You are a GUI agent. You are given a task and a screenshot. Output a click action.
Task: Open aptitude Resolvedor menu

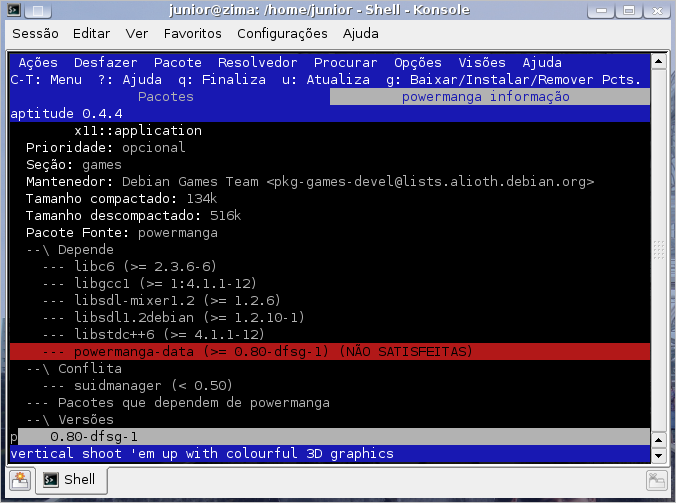tap(257, 62)
